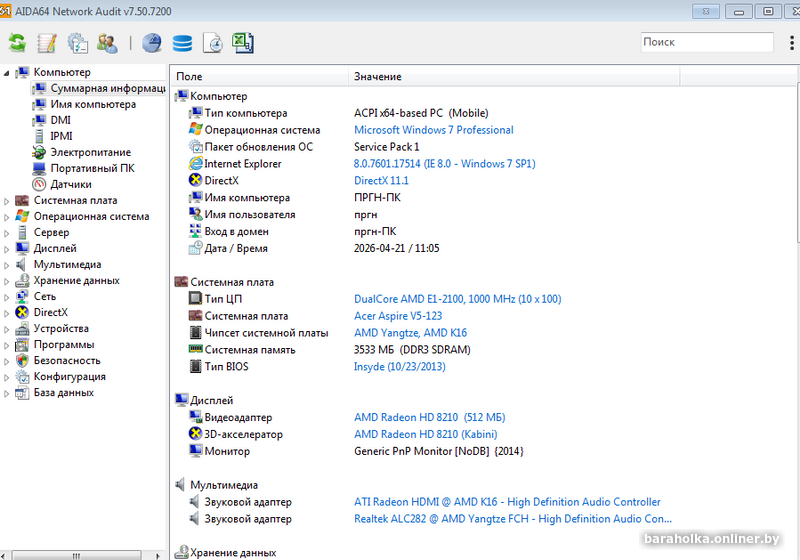The width and height of the screenshot is (800, 560).
Task: Click the details pane vertical scrollbar
Action: [797, 164]
